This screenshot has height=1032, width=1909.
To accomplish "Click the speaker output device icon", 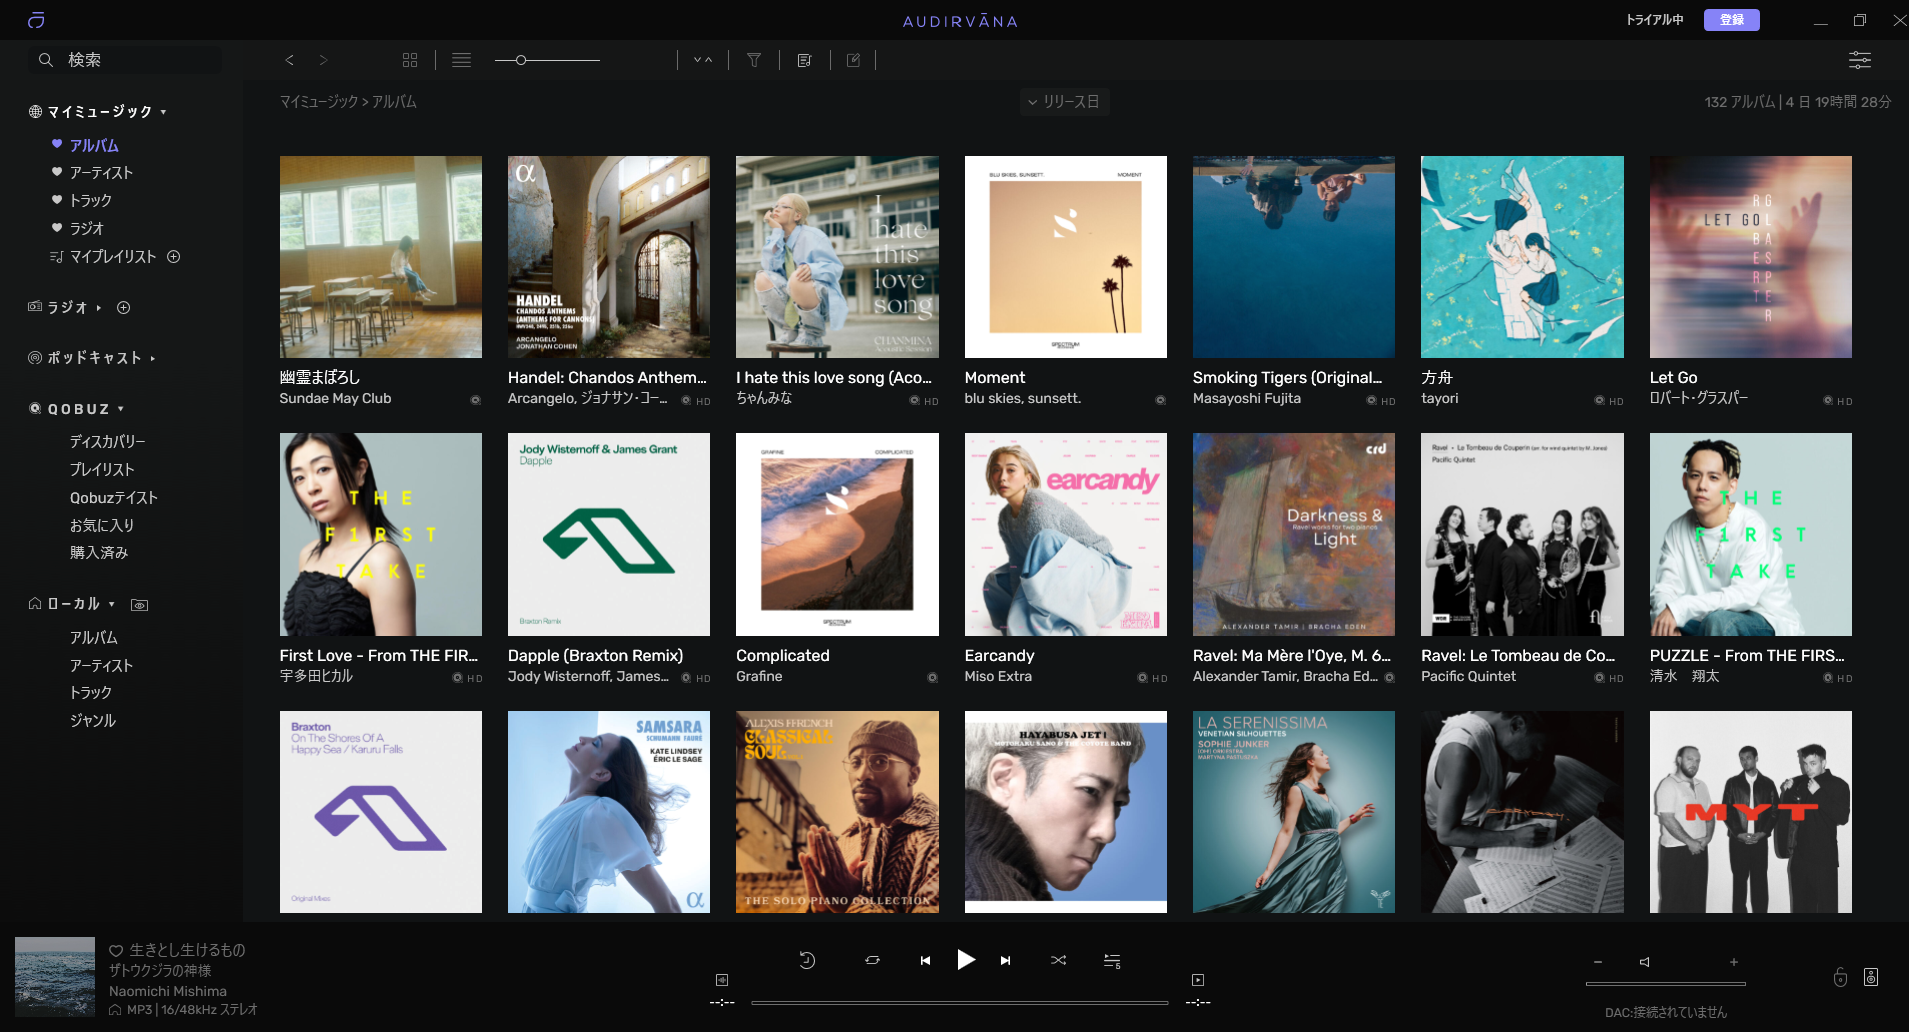I will pos(1871,977).
